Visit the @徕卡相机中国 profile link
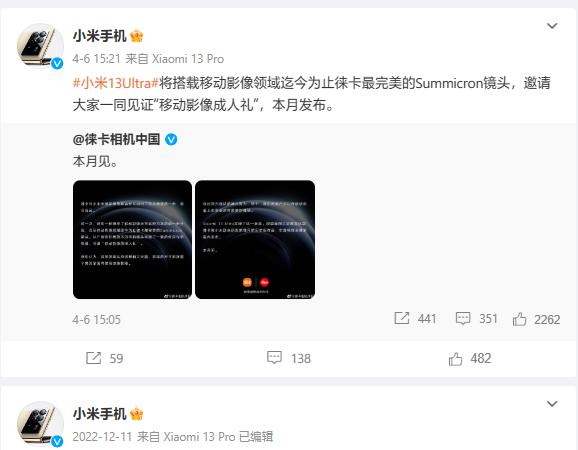The height and width of the screenshot is (450, 578). (x=116, y=139)
